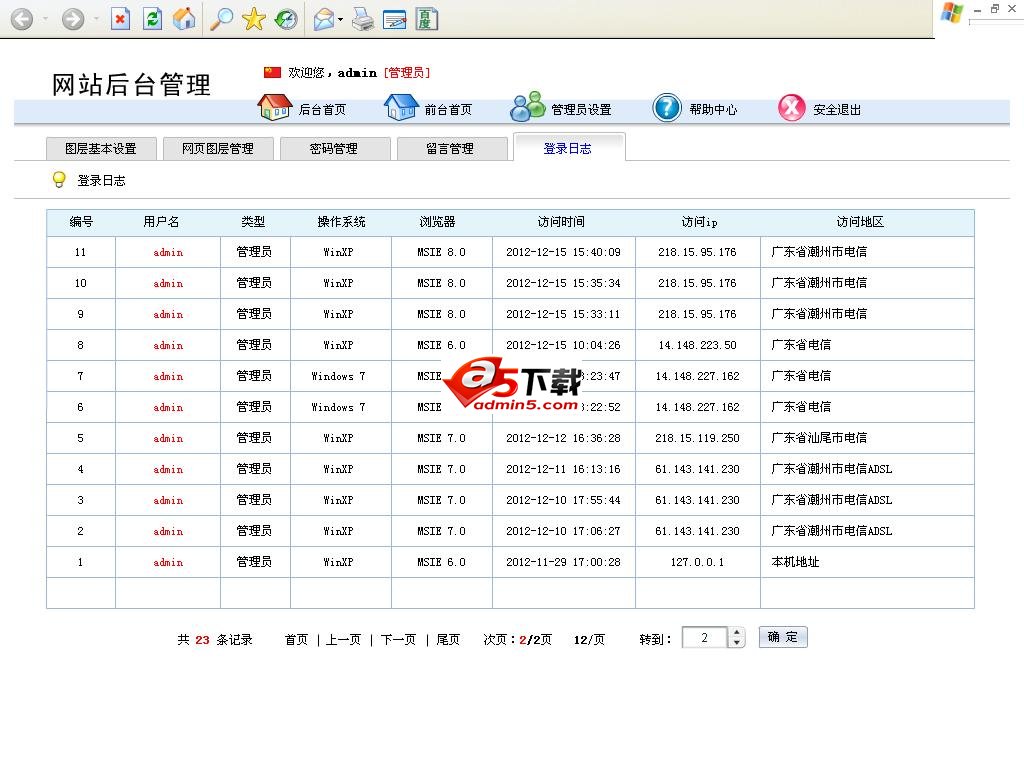The image size is (1024, 768).
Task: Click timestamp 2012-11-29 17:00:28
Action: click(x=564, y=562)
